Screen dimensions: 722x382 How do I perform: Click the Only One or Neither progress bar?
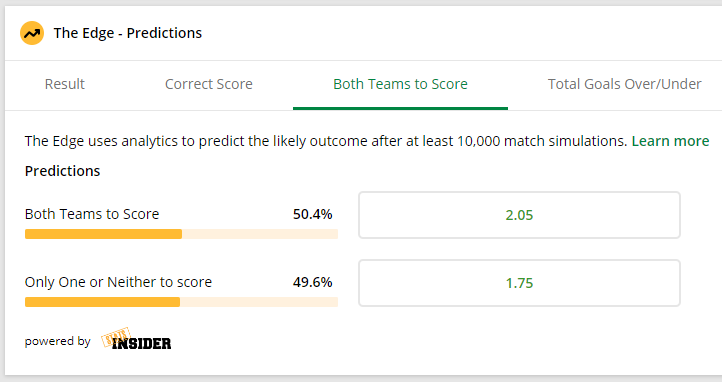coord(181,302)
